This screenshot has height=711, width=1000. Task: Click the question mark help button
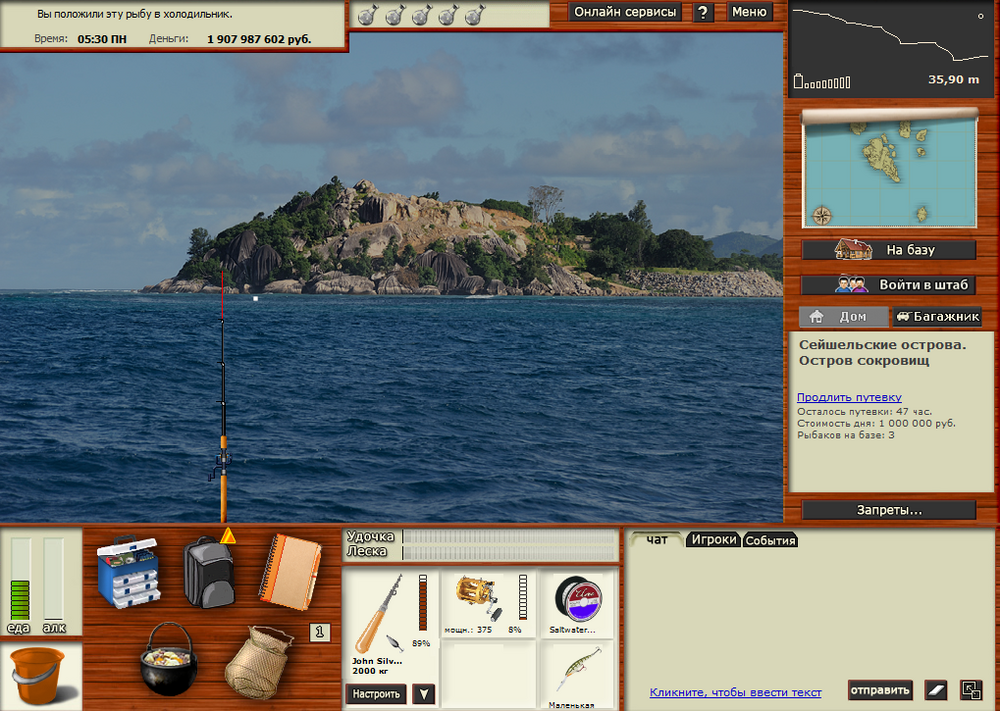pyautogui.click(x=704, y=12)
